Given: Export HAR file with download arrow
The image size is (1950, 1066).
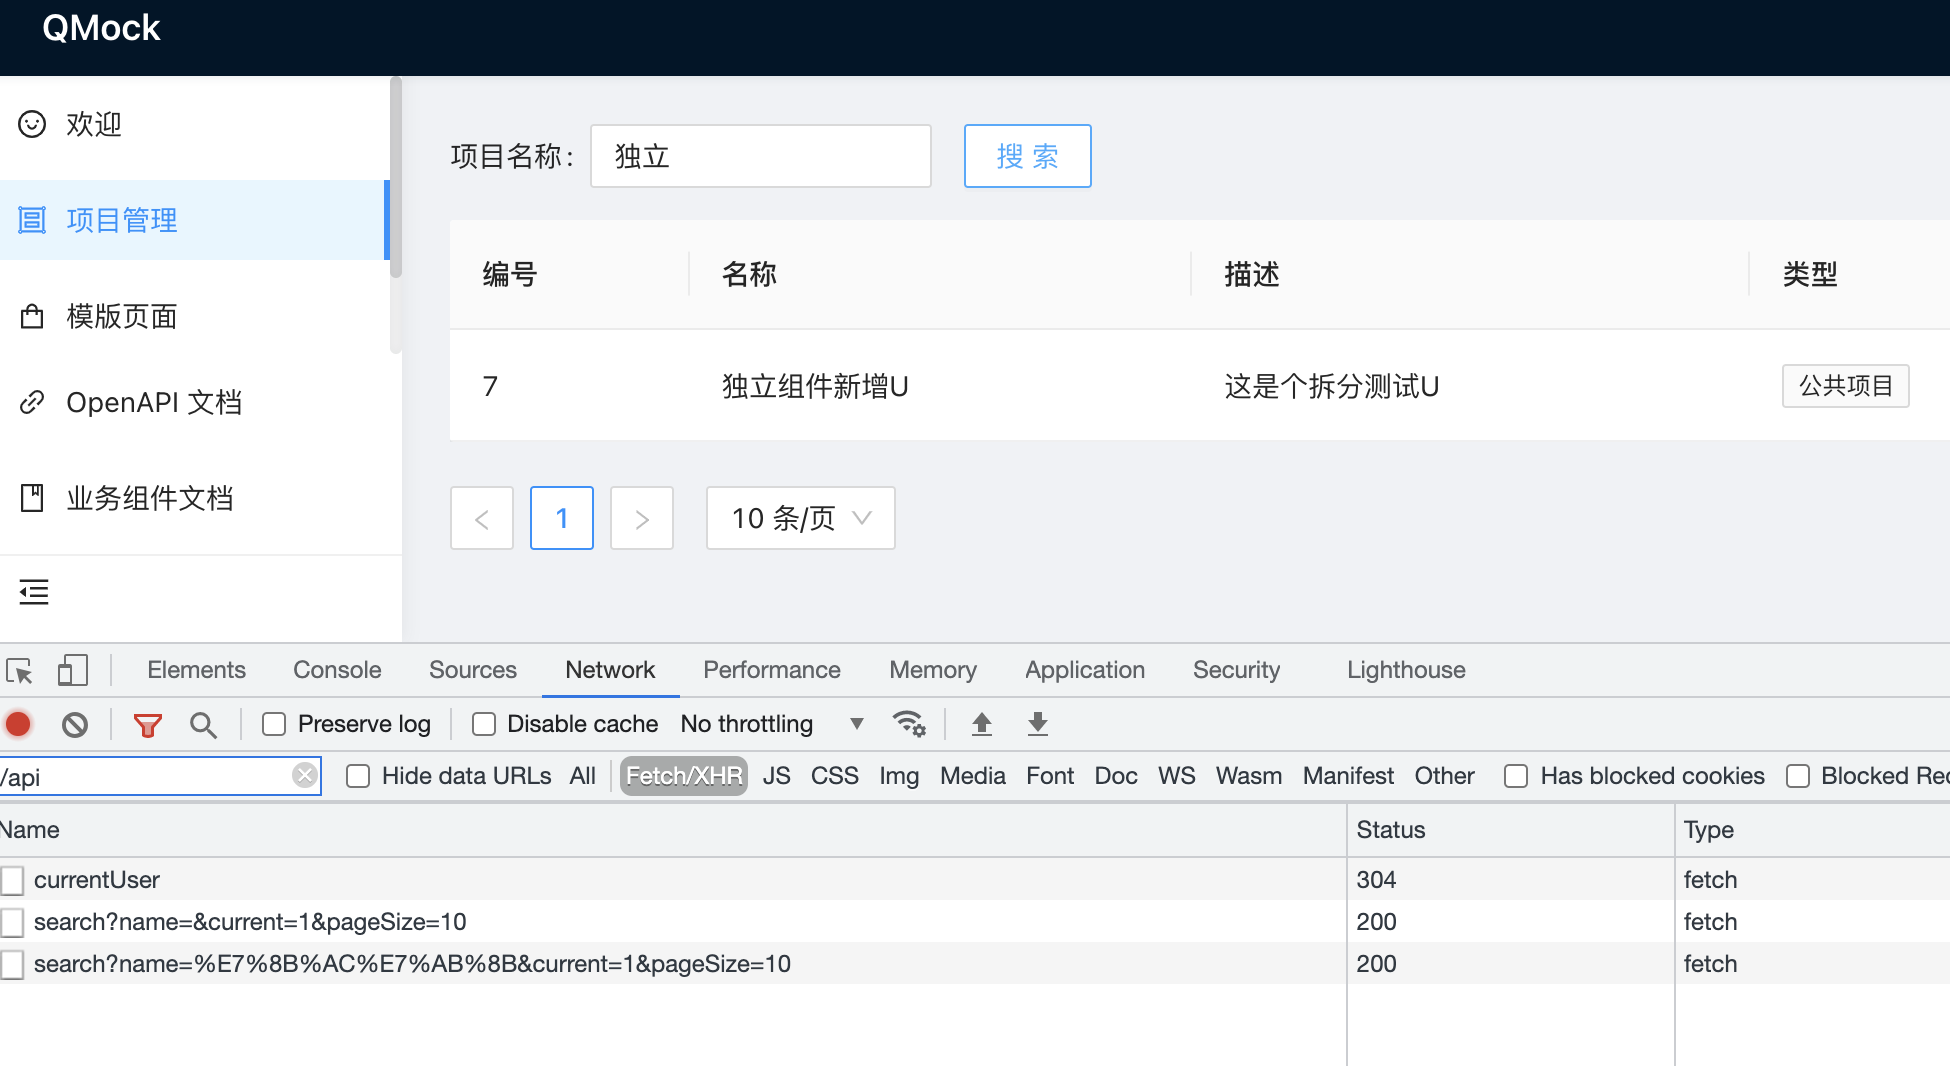Looking at the screenshot, I should 1038,723.
